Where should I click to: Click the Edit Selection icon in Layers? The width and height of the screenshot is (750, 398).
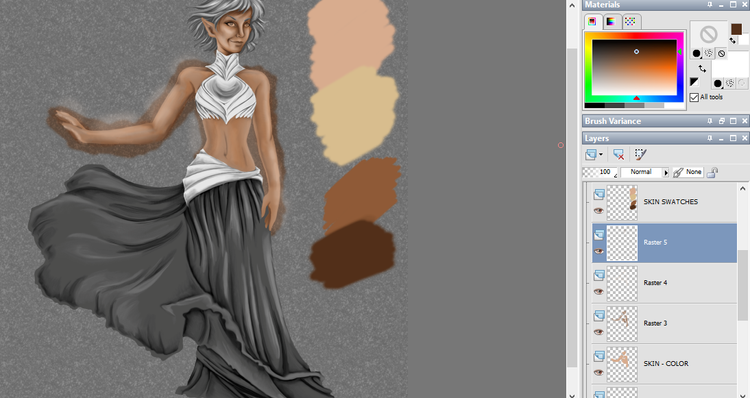[640, 154]
